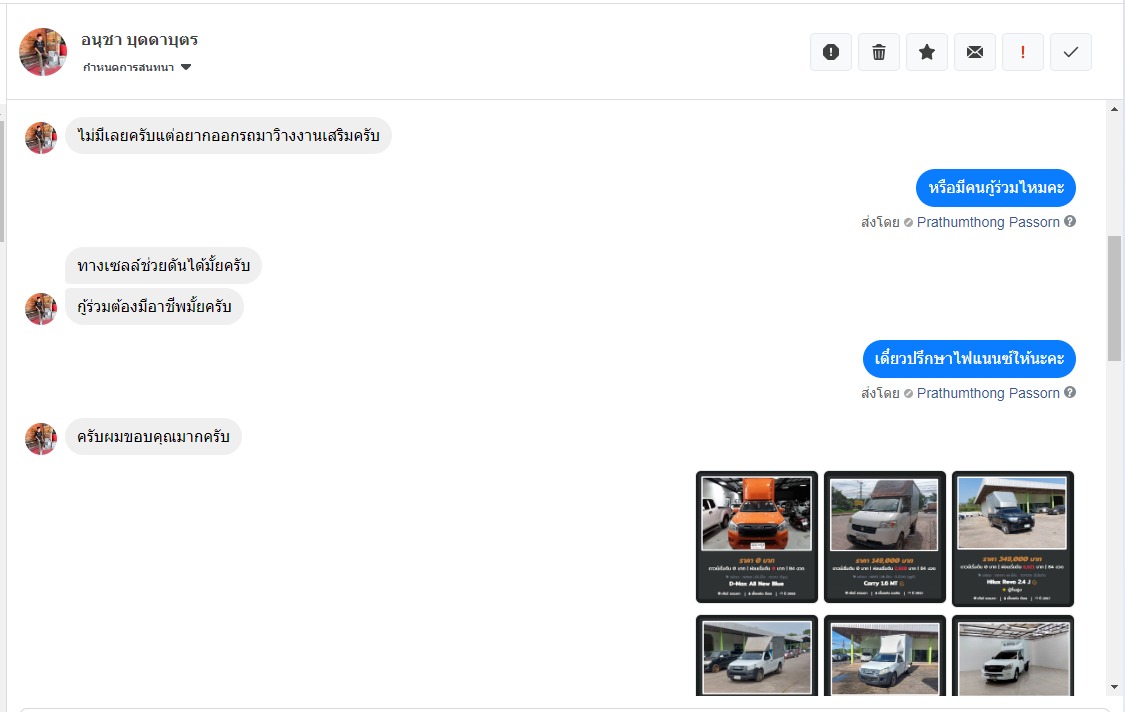
Task: Expand the กำหนดการสนทนา dropdown
Action: click(x=137, y=67)
